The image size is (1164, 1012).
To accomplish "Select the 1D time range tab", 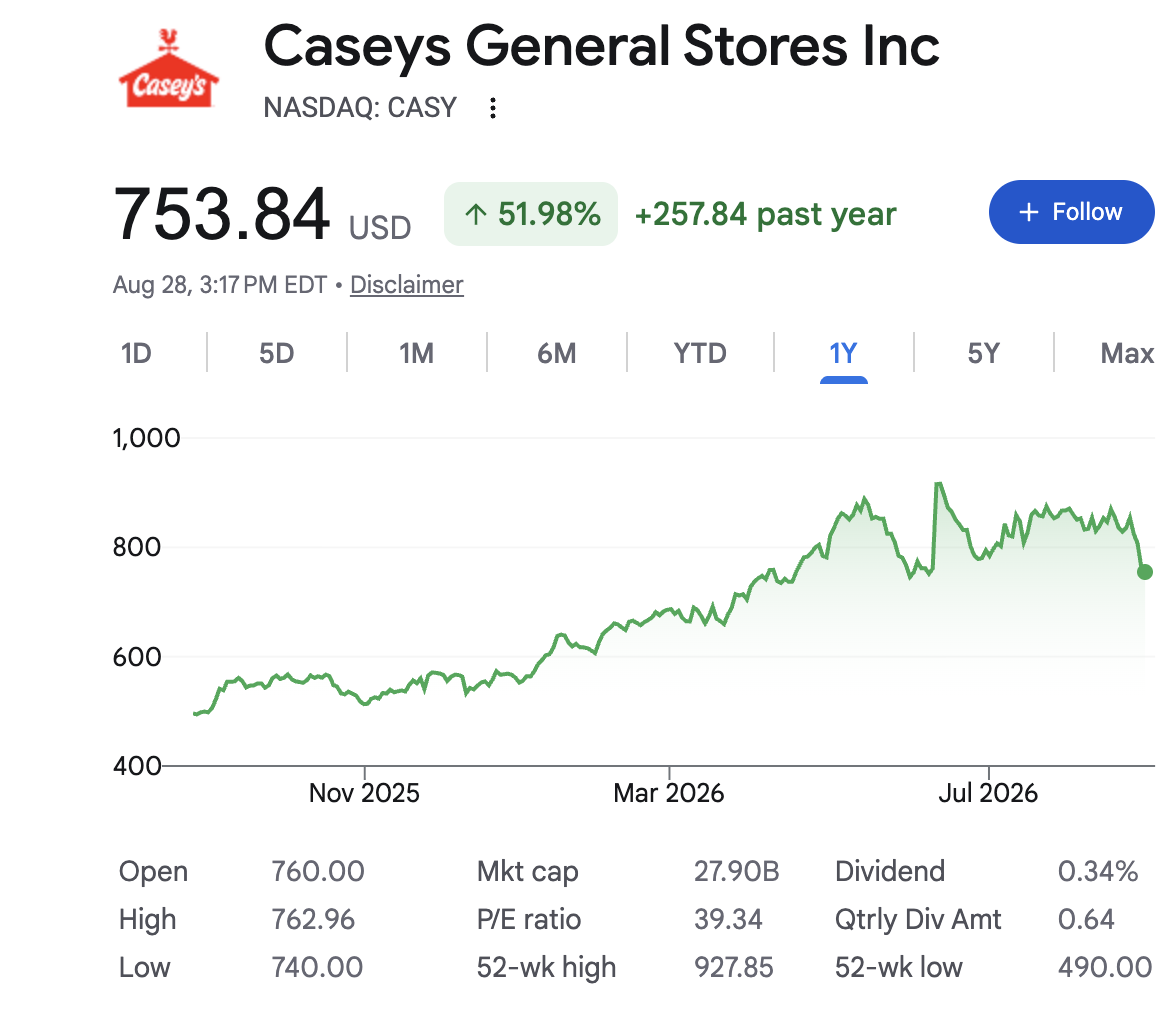I will coord(137,353).
